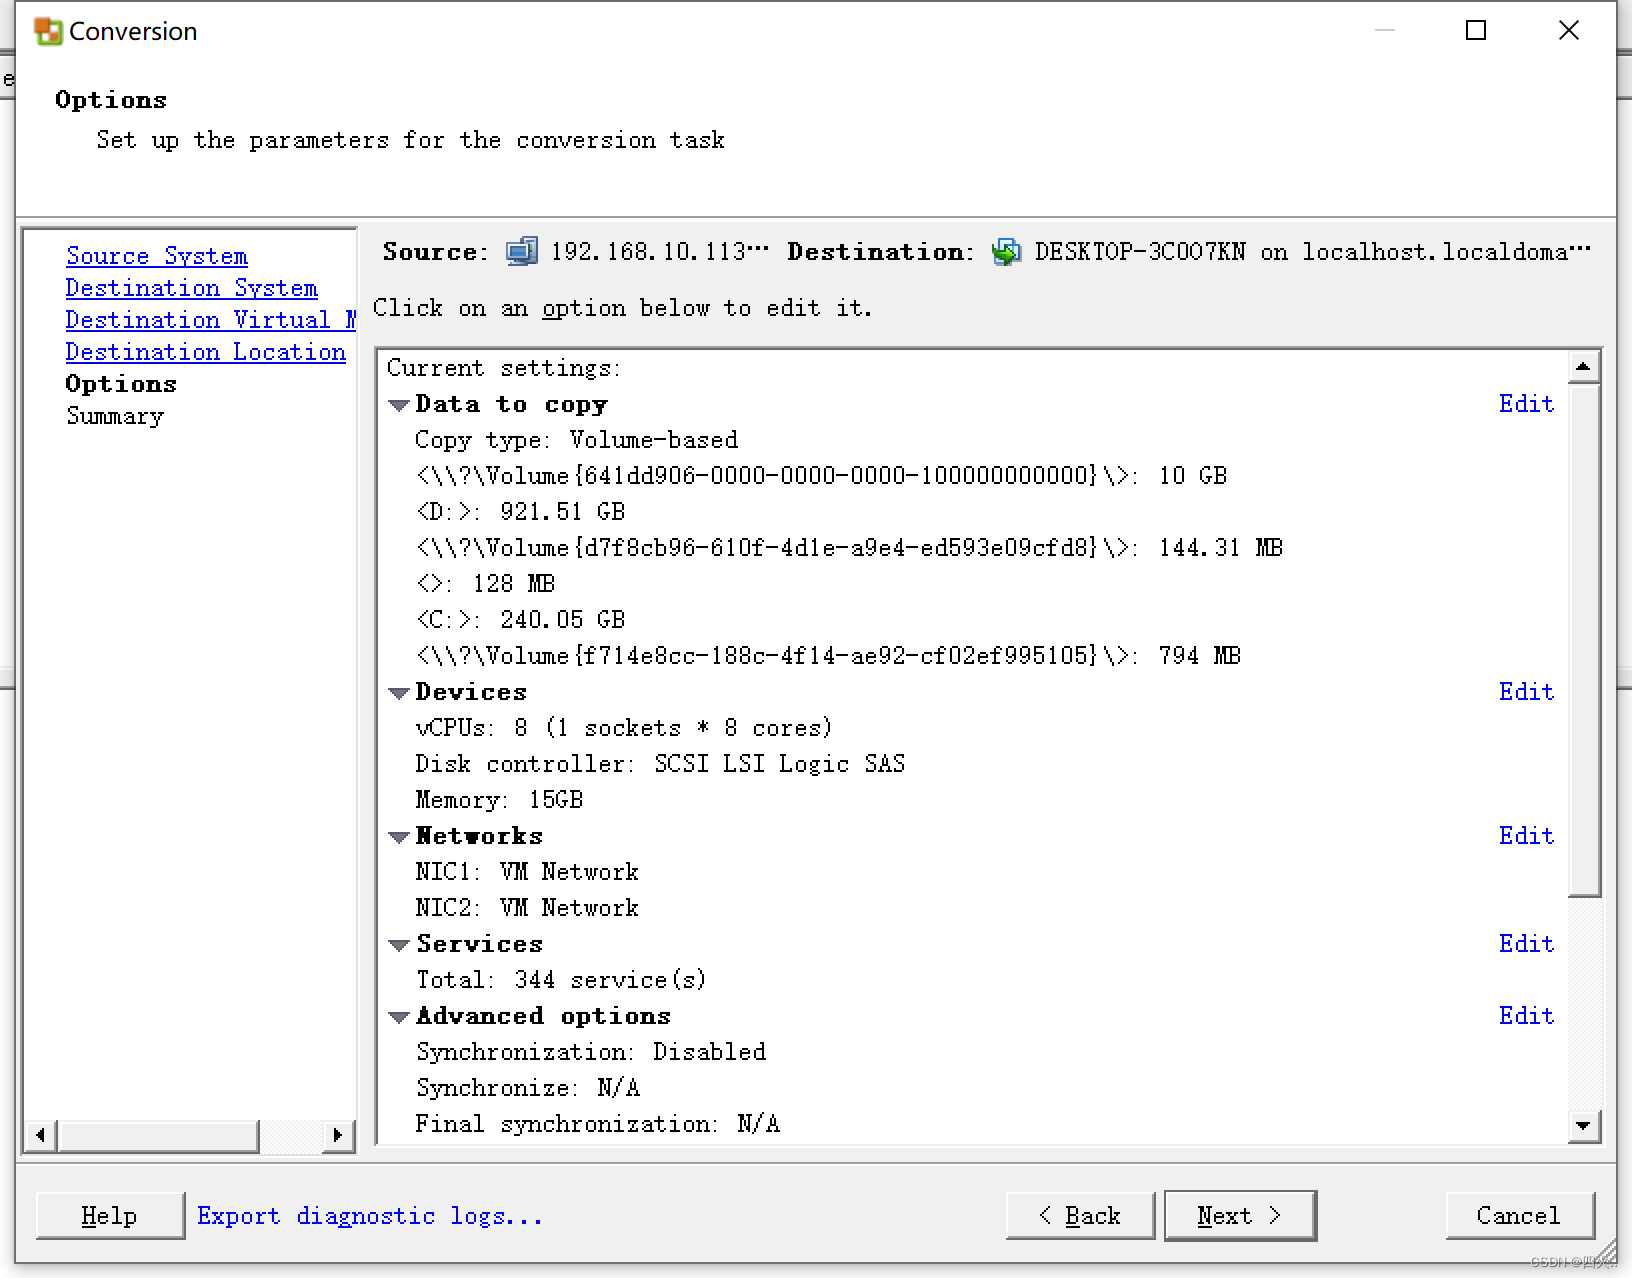Go Back to the previous step
Image resolution: width=1632 pixels, height=1278 pixels.
(1080, 1215)
